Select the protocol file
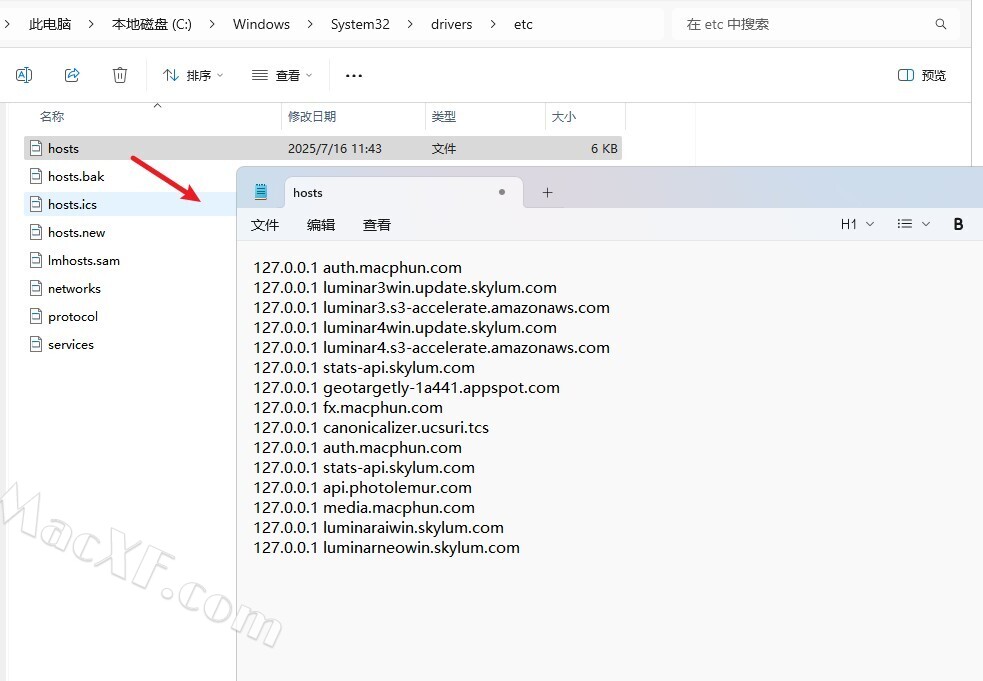This screenshot has width=983, height=681. click(73, 317)
